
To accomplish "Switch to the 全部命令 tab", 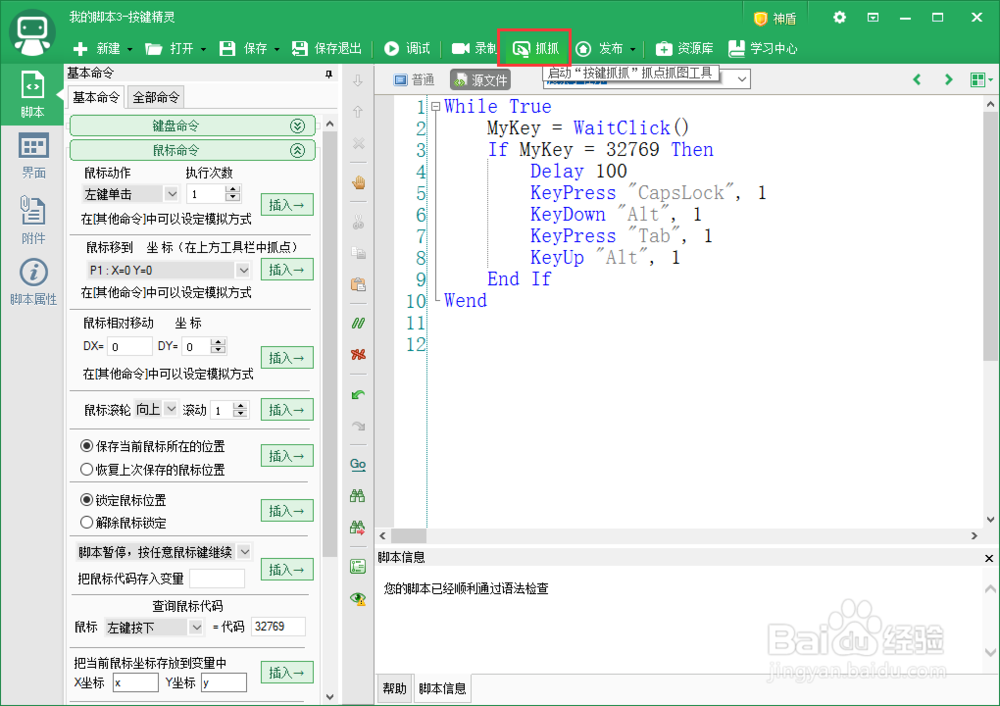I will click(156, 98).
